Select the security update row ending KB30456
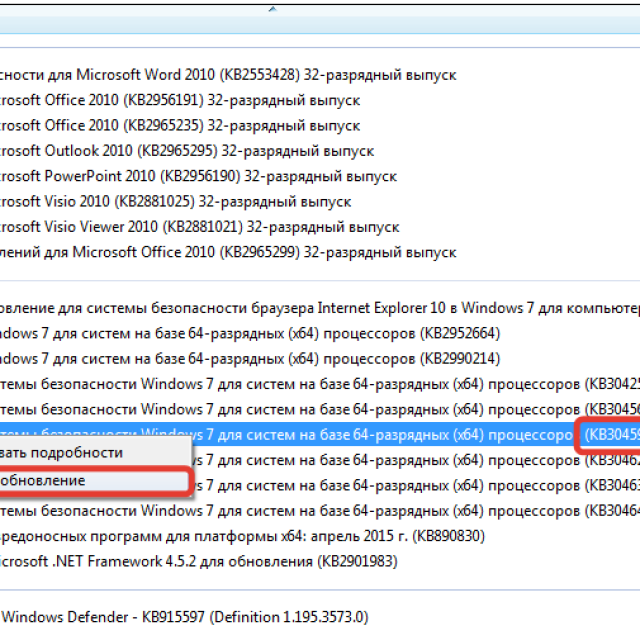 coord(320,409)
